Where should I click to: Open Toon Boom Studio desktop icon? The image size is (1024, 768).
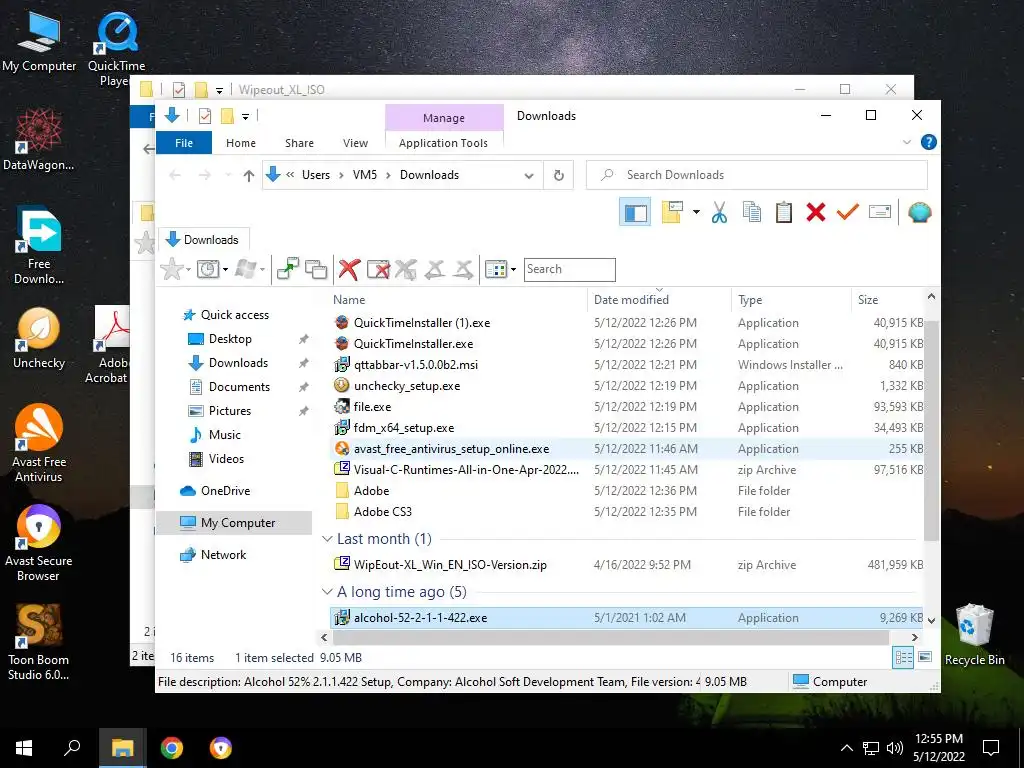pyautogui.click(x=39, y=641)
